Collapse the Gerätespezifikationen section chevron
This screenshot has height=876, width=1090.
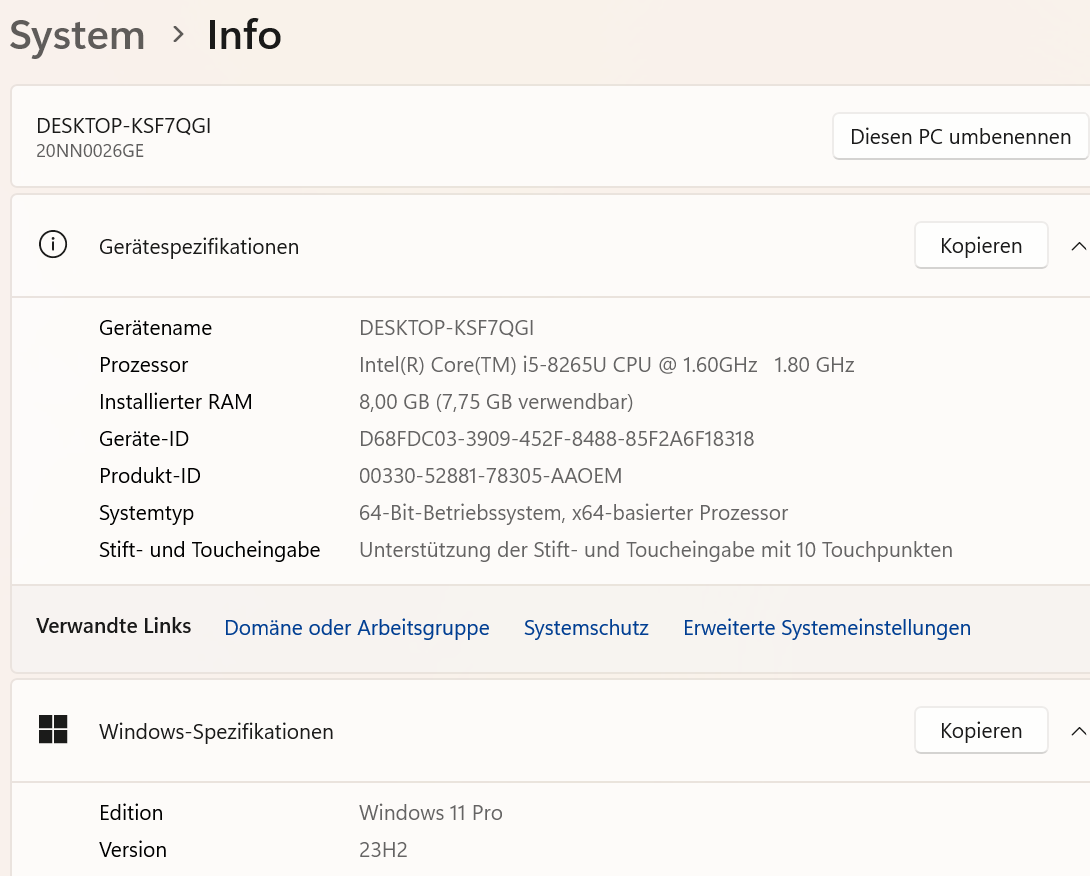(1078, 246)
